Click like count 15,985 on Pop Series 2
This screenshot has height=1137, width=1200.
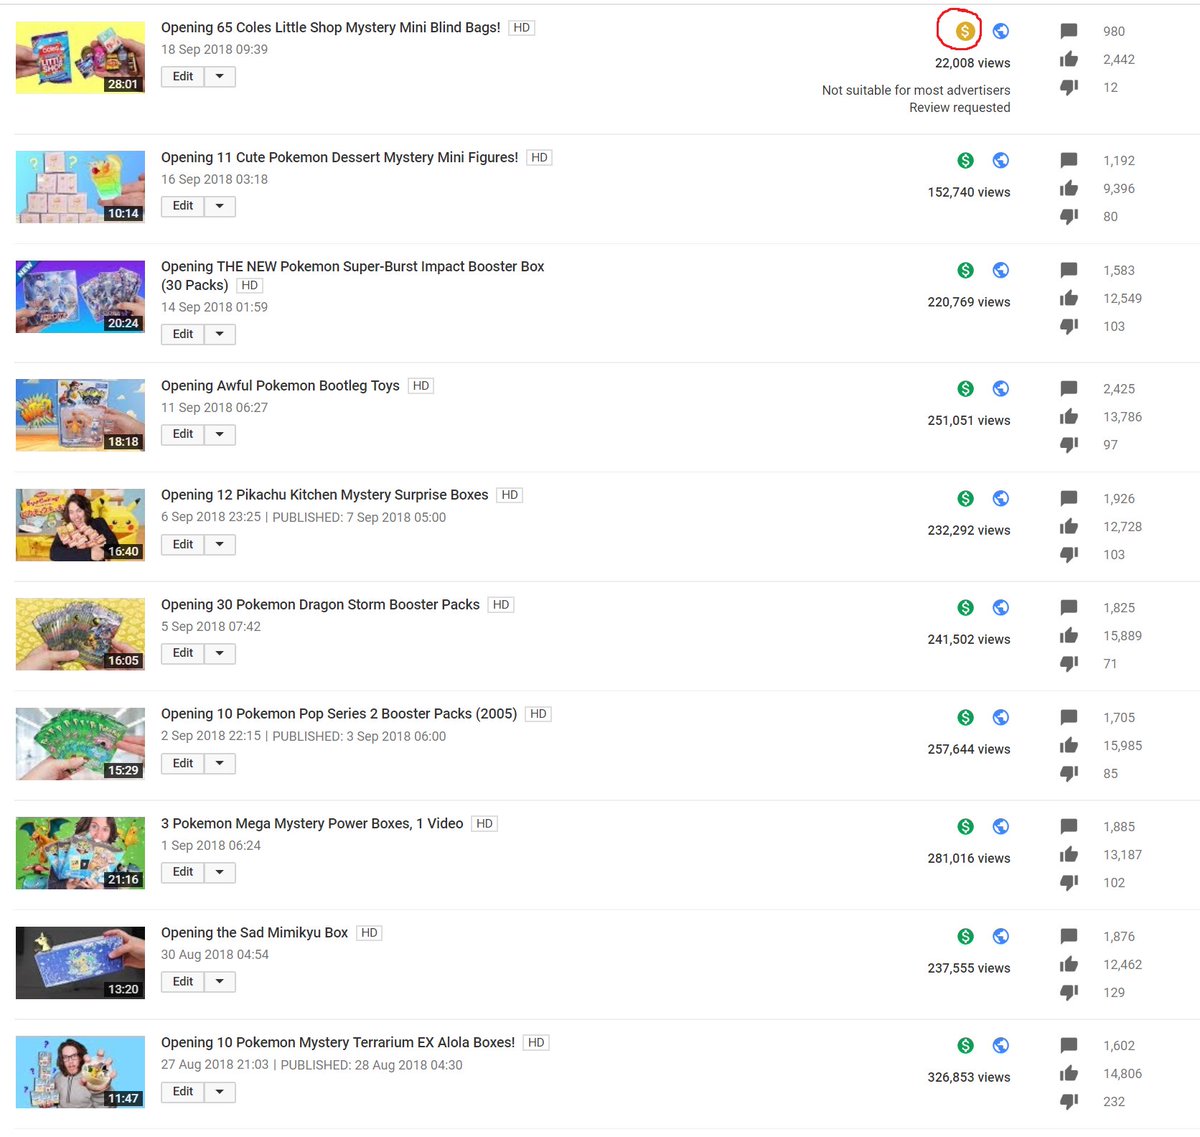tap(1122, 746)
